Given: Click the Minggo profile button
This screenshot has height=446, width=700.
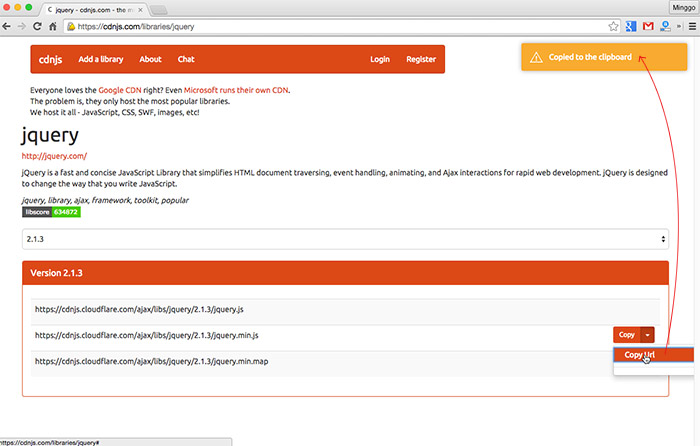Looking at the screenshot, I should point(683,8).
